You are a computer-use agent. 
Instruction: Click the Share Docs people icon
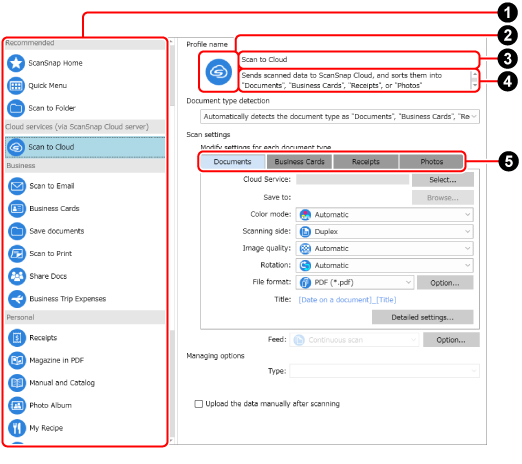17,276
